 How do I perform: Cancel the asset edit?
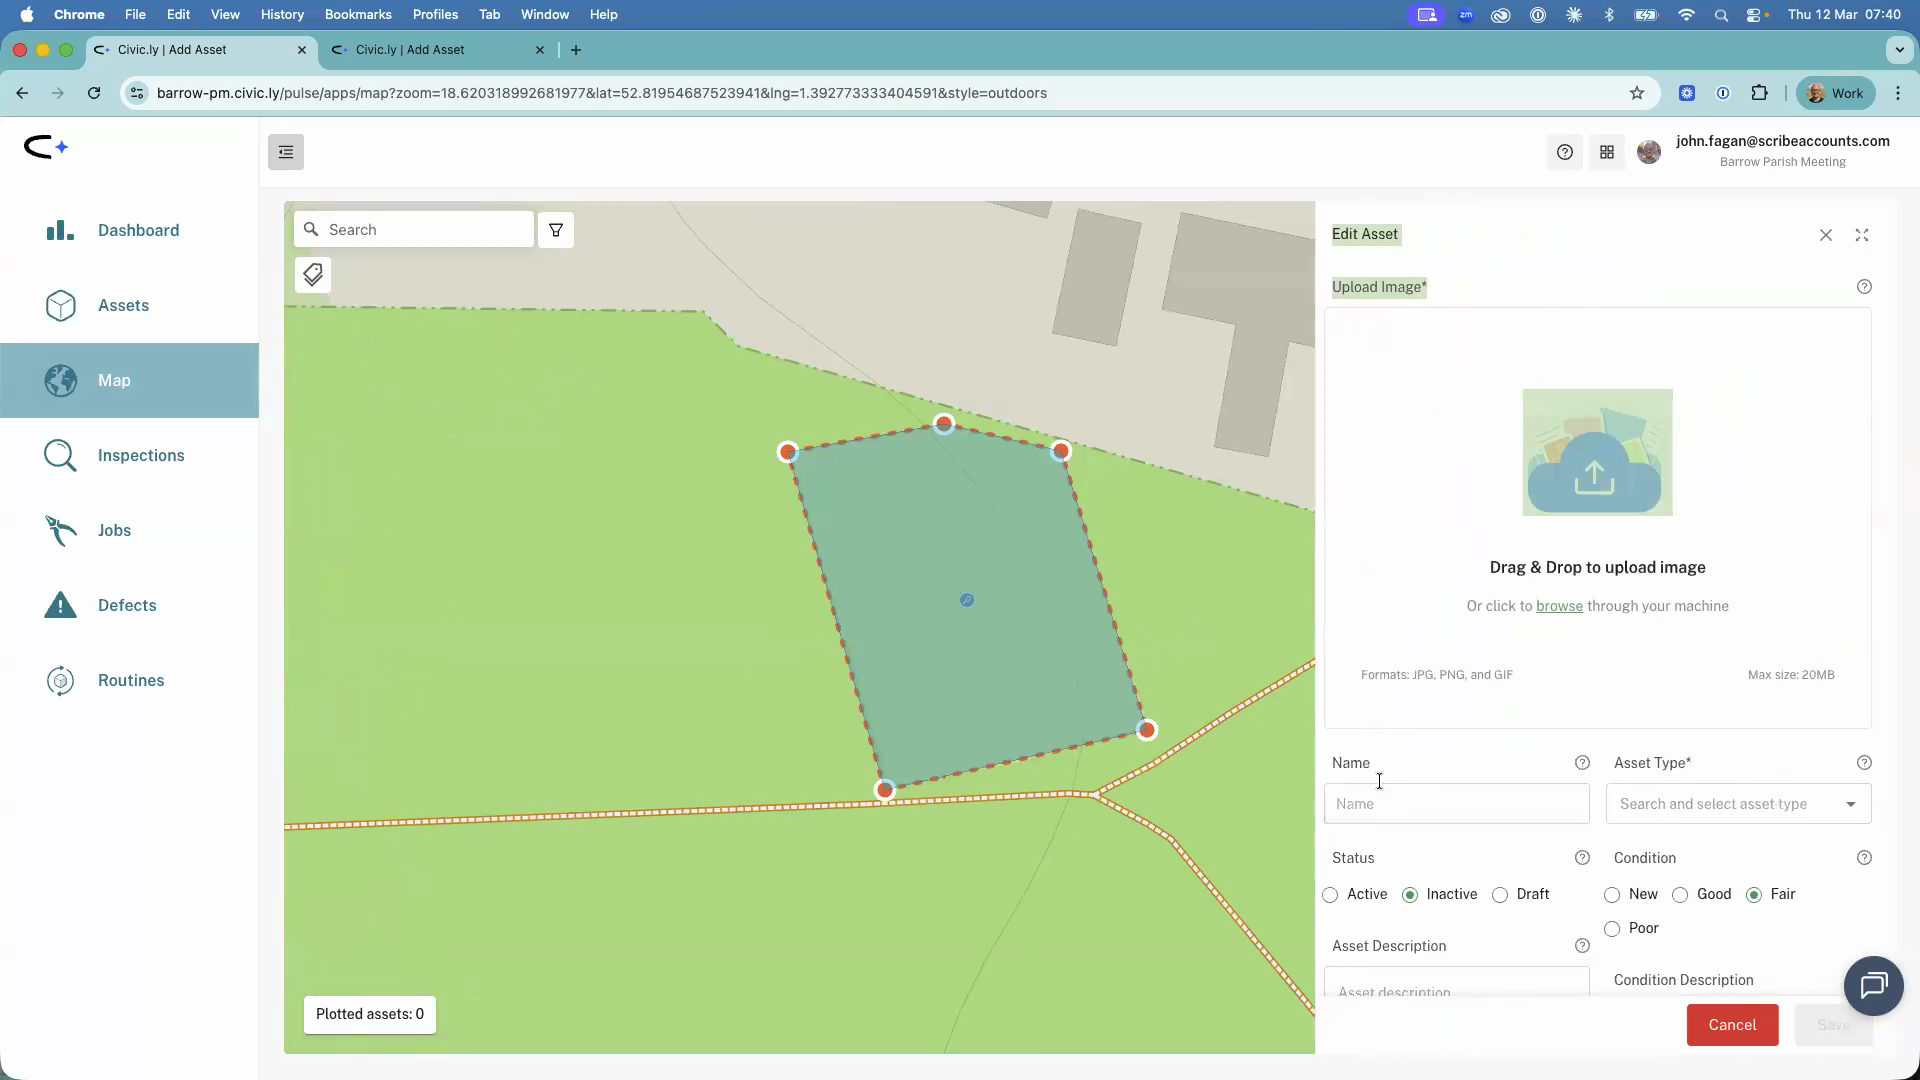coord(1731,1024)
